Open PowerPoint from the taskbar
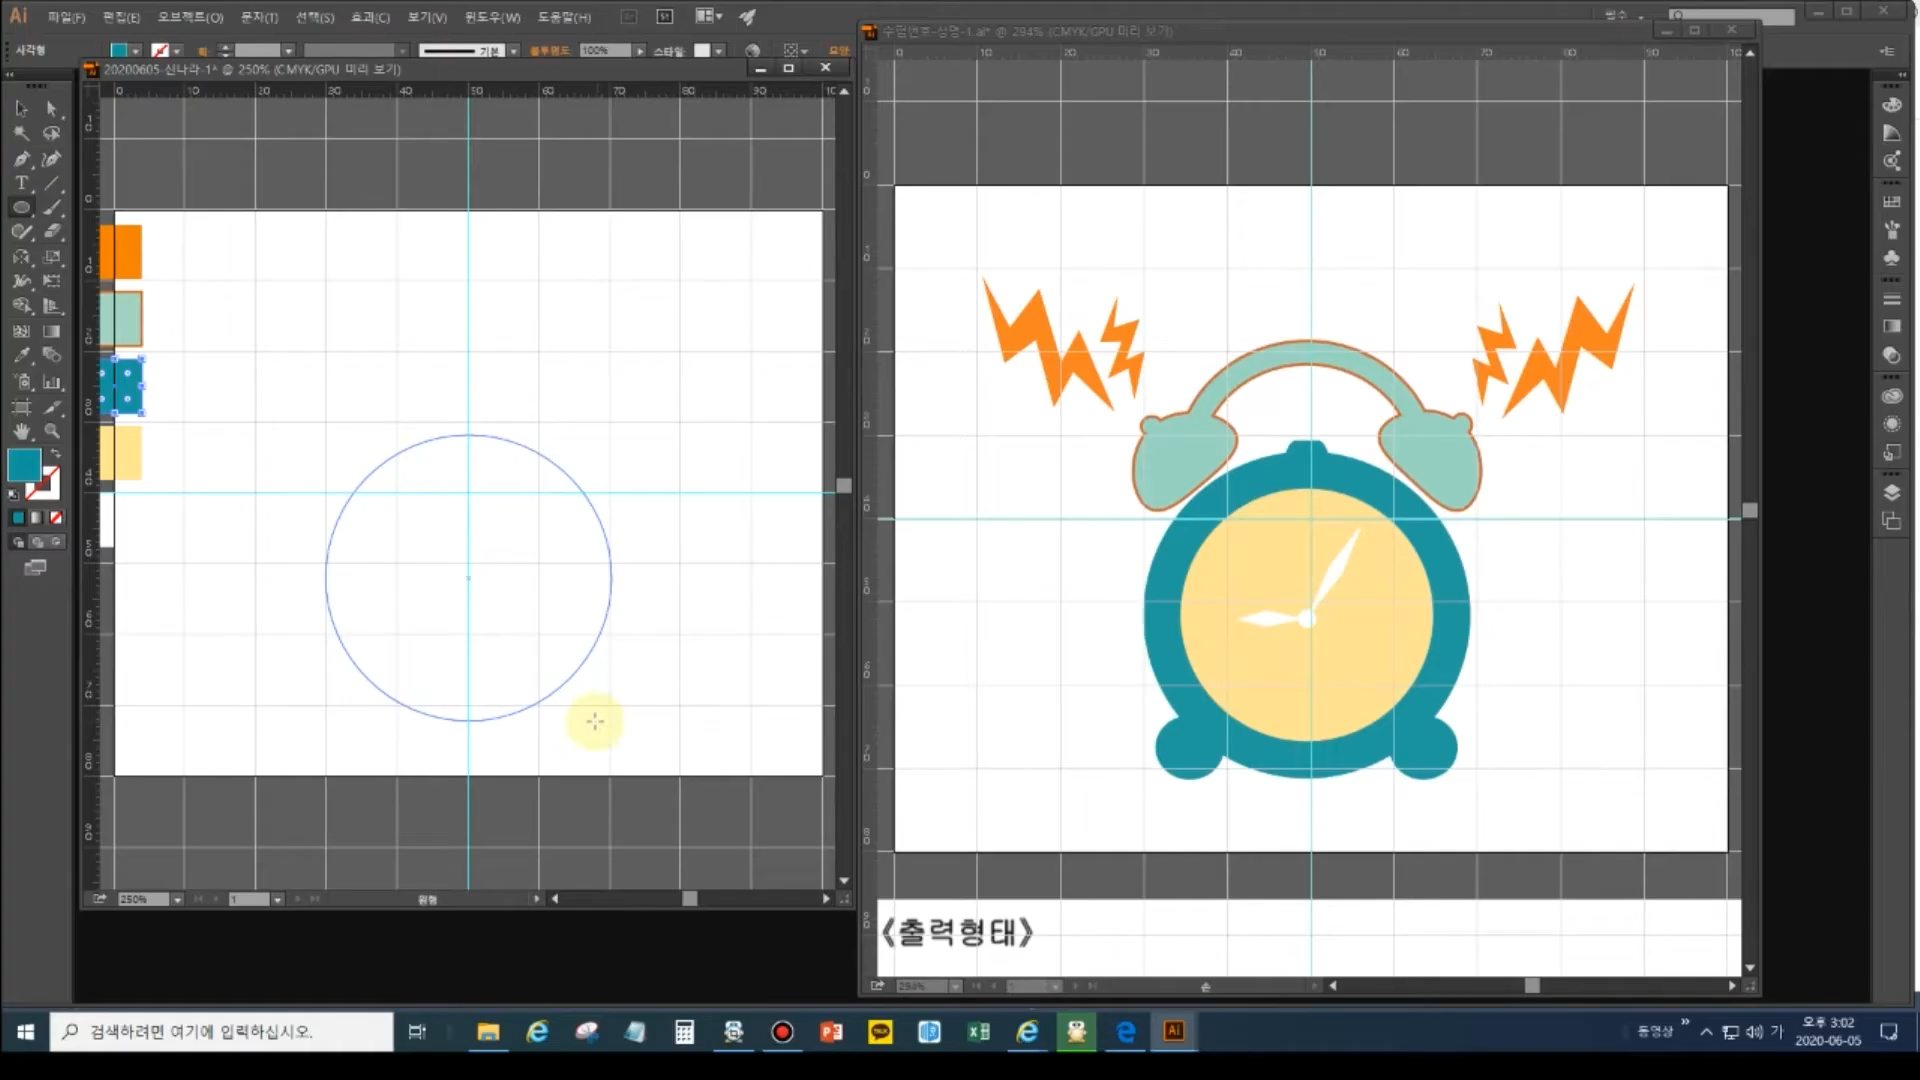Image resolution: width=1920 pixels, height=1080 pixels. 831,1032
